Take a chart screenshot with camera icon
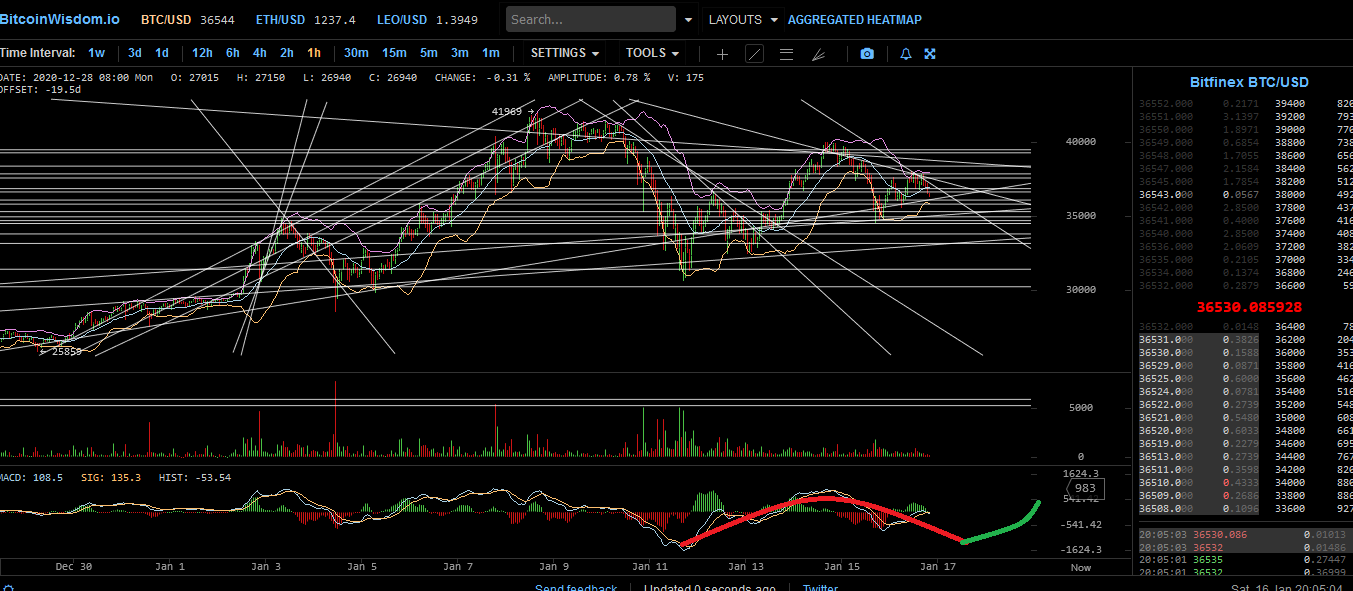 867,54
